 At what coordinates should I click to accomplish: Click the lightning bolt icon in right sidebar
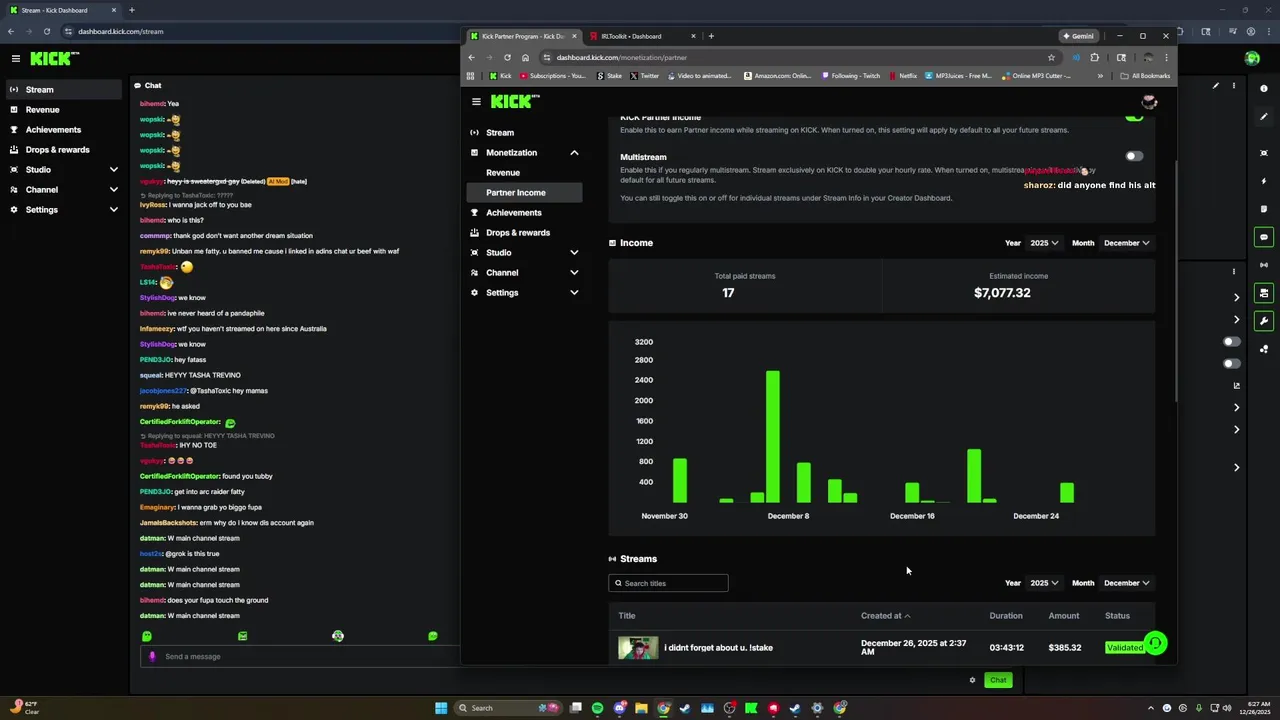(1264, 181)
